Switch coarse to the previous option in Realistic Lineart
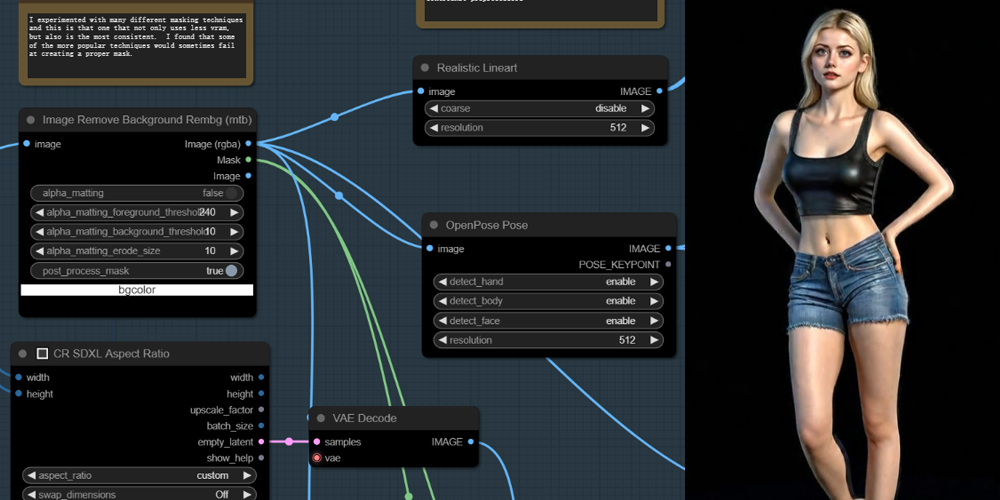The width and height of the screenshot is (1000, 500). [x=434, y=108]
